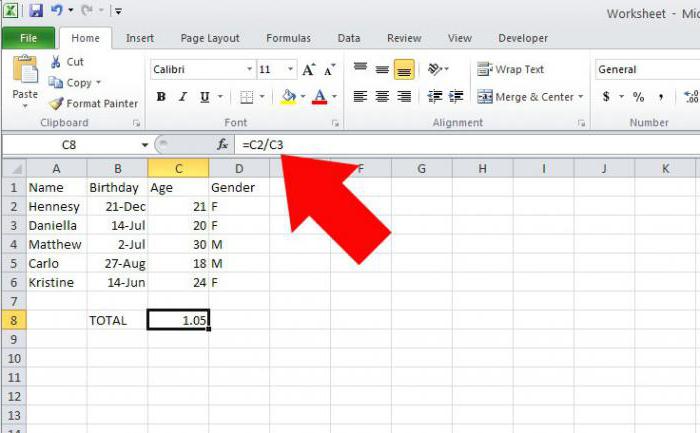Expand the Borders dropdown arrow
This screenshot has height=433, width=700.
coord(262,96)
